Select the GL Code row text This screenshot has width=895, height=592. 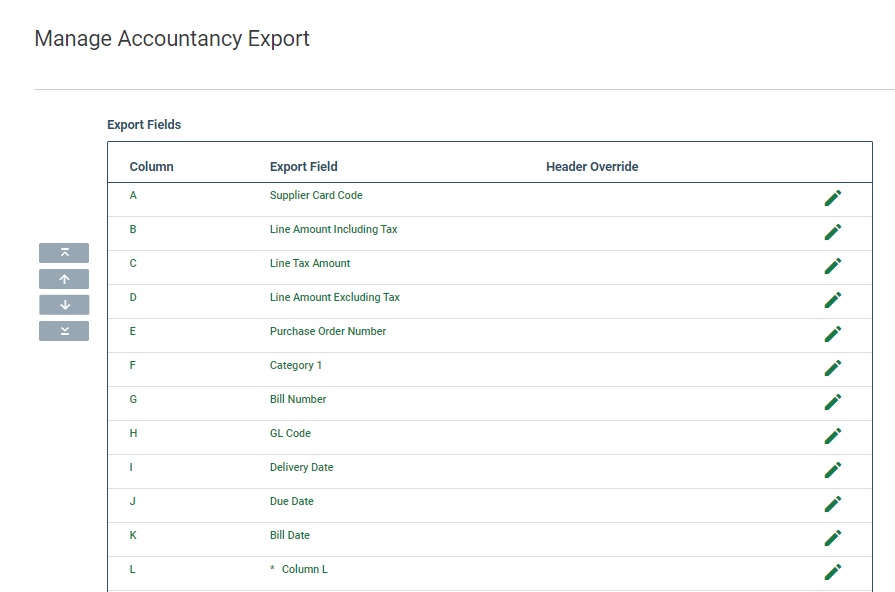pyautogui.click(x=290, y=434)
